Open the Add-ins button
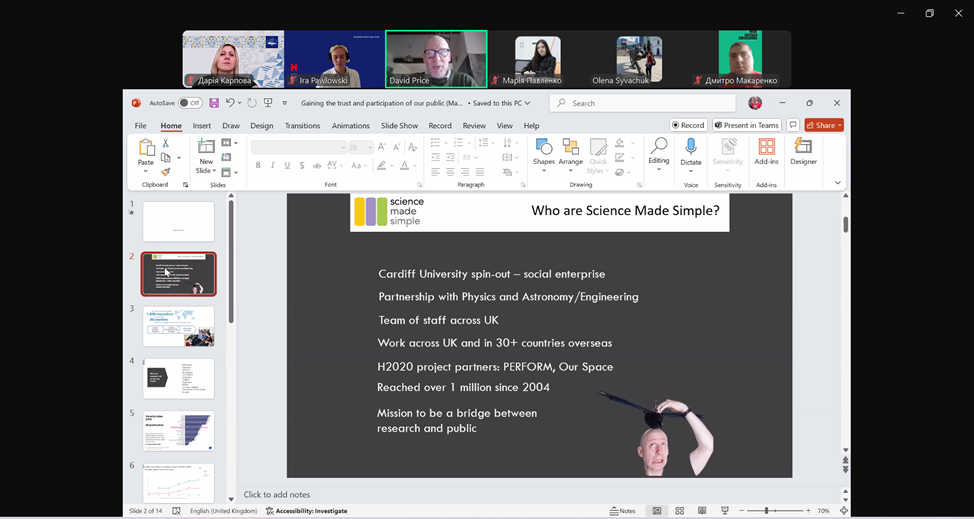 pos(767,152)
